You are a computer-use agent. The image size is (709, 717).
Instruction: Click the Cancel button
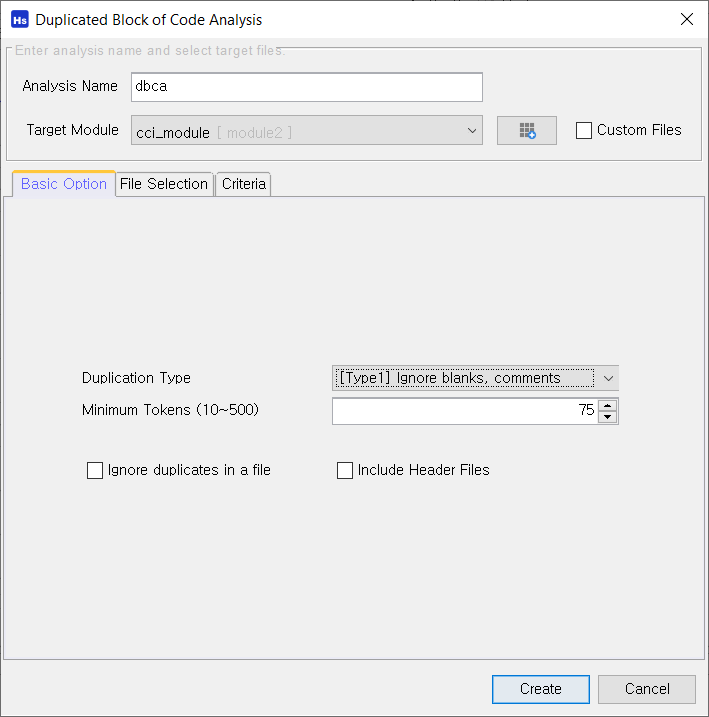click(x=647, y=689)
